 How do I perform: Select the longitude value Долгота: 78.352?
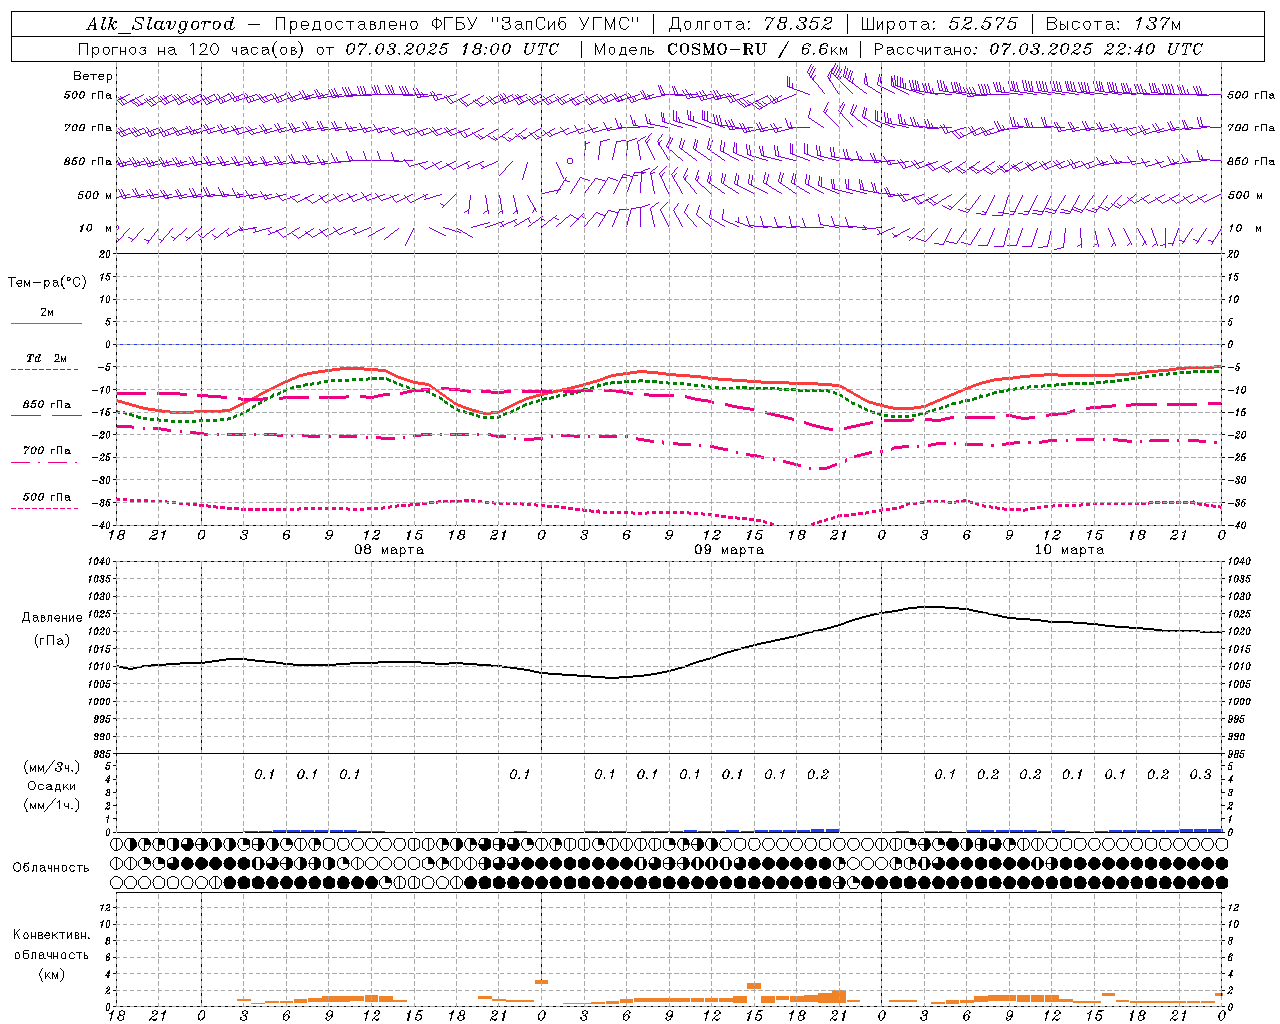click(750, 24)
